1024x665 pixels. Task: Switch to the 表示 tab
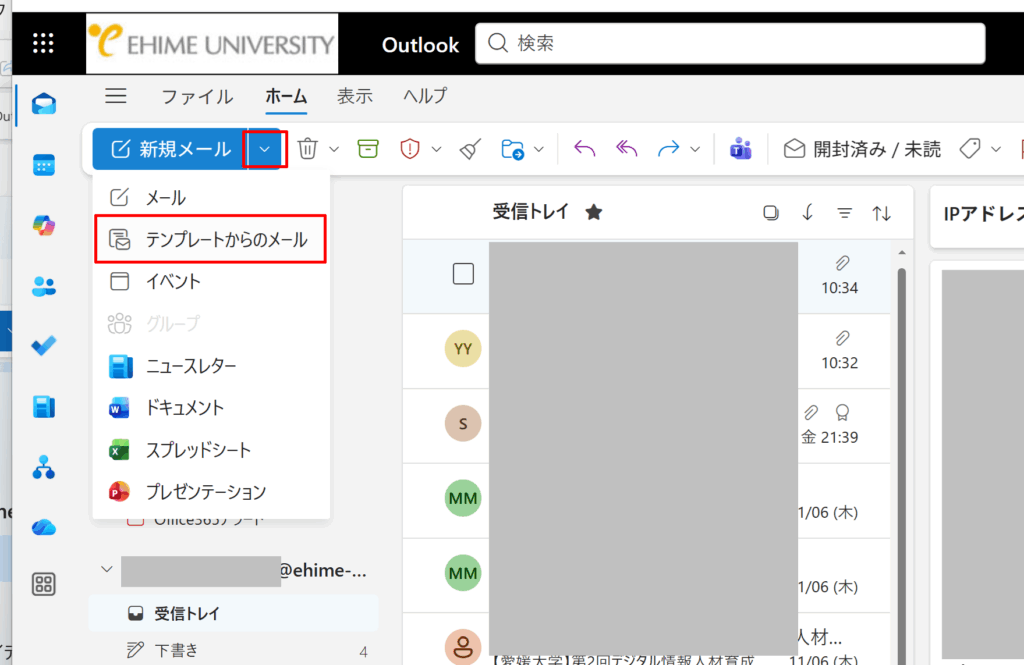tap(354, 96)
